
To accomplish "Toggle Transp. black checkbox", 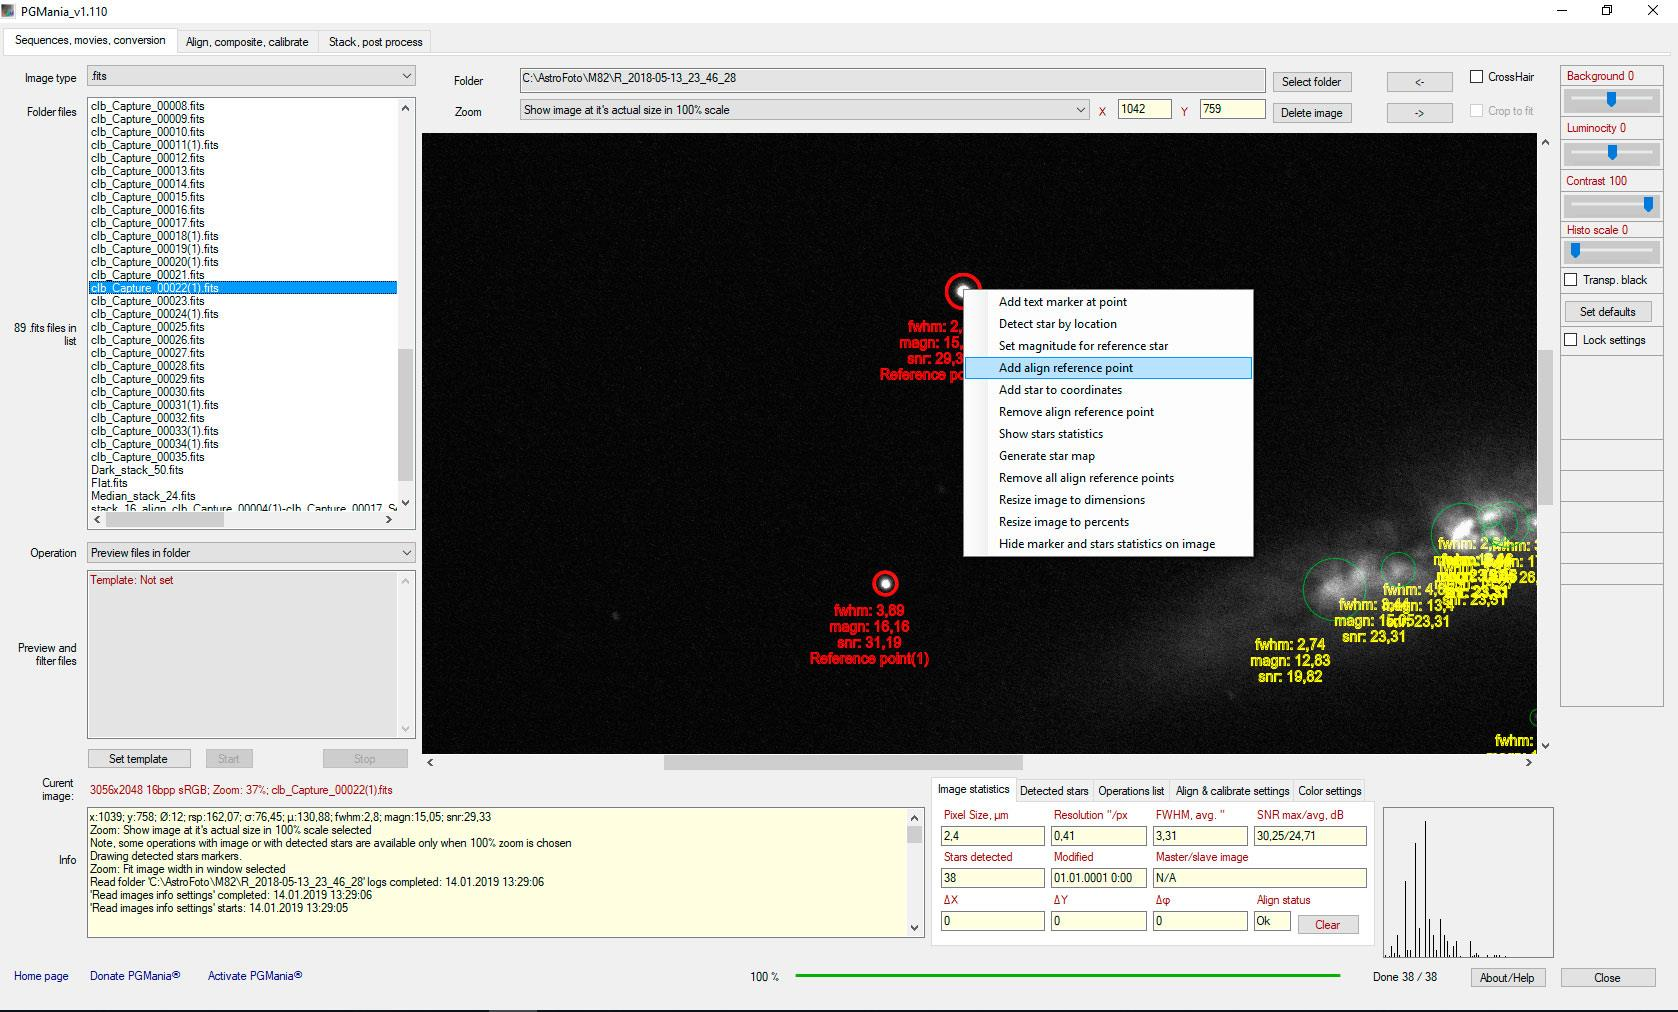I will click(x=1571, y=280).
